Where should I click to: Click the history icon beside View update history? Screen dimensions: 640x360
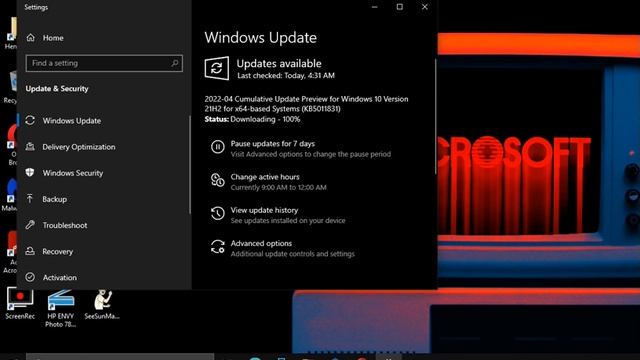click(x=218, y=213)
